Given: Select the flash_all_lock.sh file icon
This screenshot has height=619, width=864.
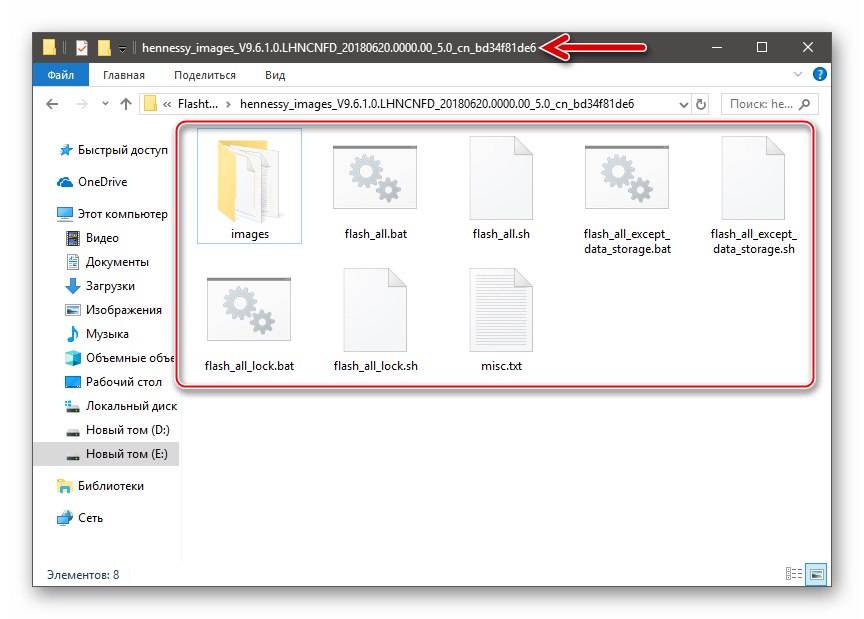Looking at the screenshot, I should pos(375,310).
